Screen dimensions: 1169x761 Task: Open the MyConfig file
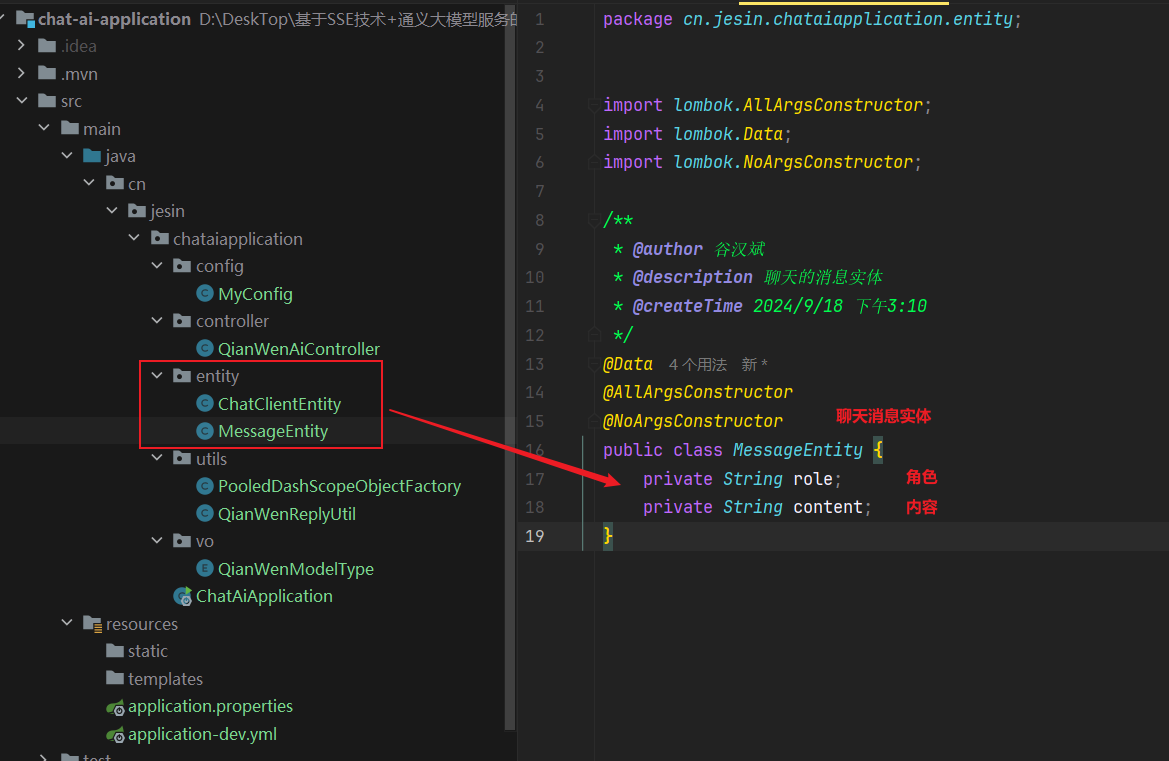coord(255,294)
